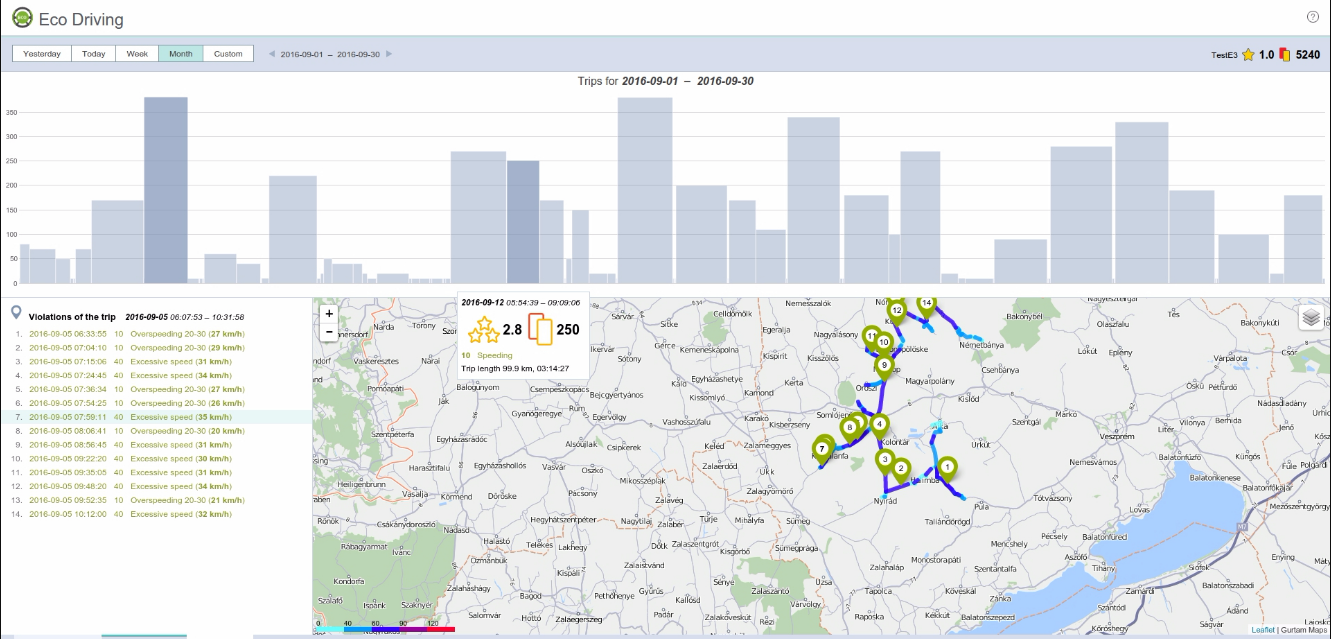Go to the previous date period
The width and height of the screenshot is (1331, 639).
pyautogui.click(x=271, y=54)
